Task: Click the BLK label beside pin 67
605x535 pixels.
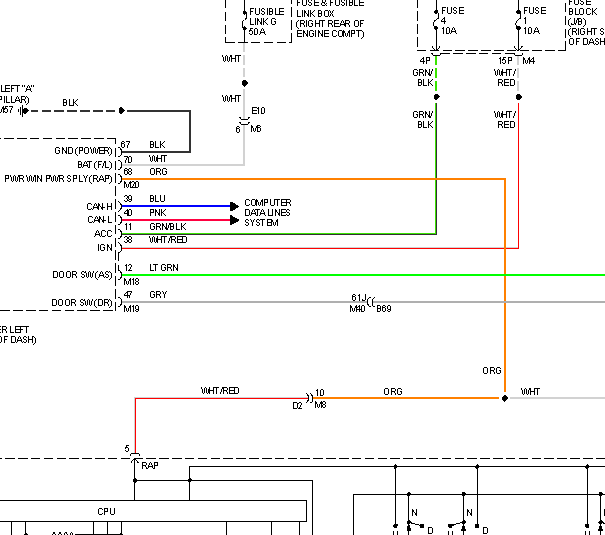Action: [157, 145]
